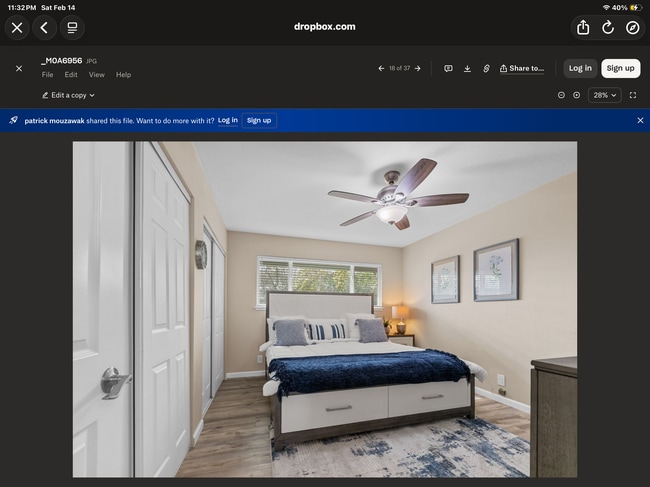Copy the file link icon
The height and width of the screenshot is (487, 650).
pos(486,68)
